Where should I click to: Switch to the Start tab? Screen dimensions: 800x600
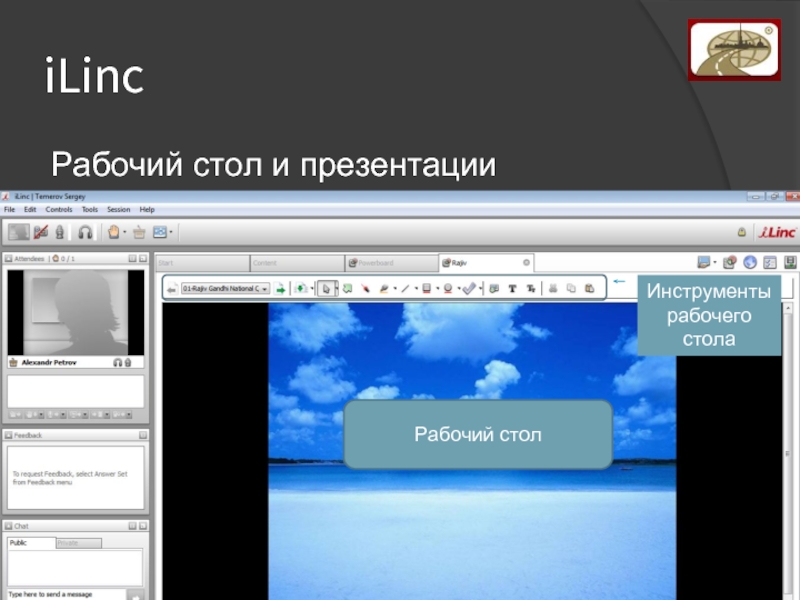pyautogui.click(x=202, y=263)
